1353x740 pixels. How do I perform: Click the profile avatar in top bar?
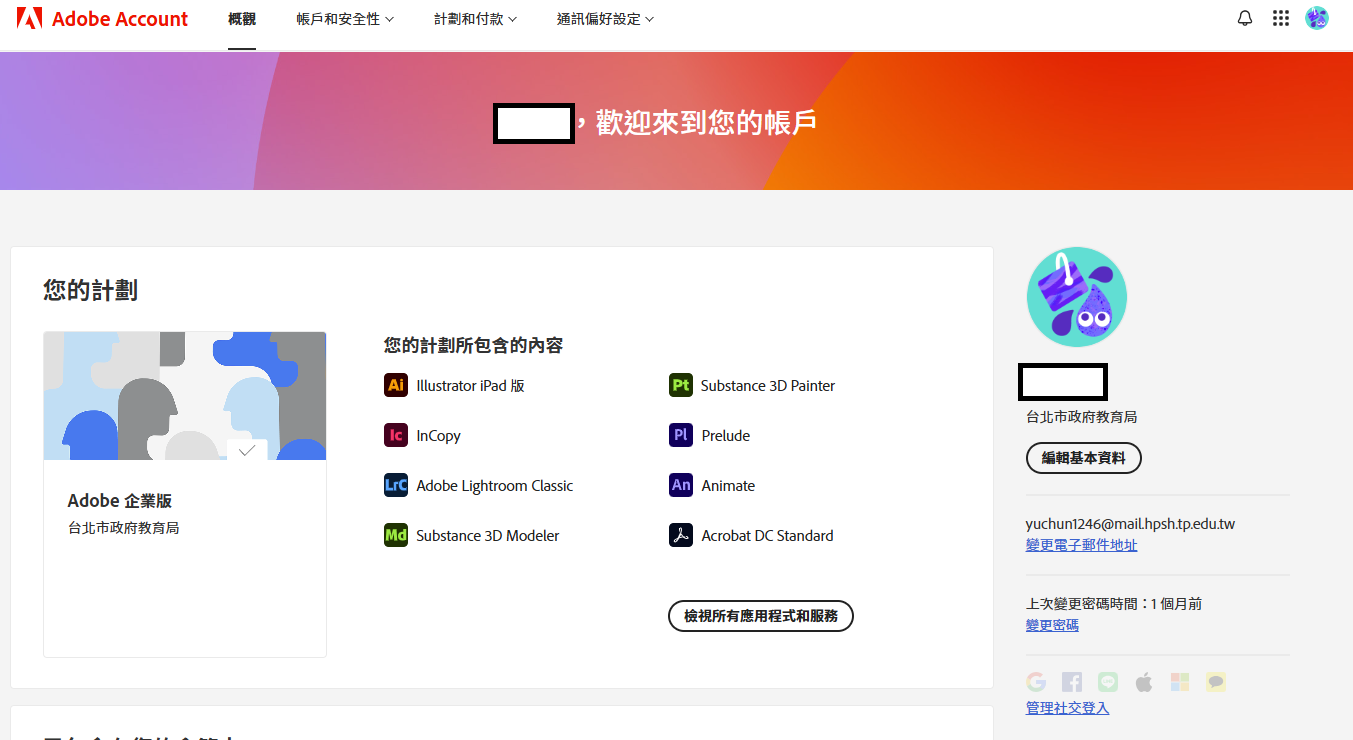[x=1317, y=18]
